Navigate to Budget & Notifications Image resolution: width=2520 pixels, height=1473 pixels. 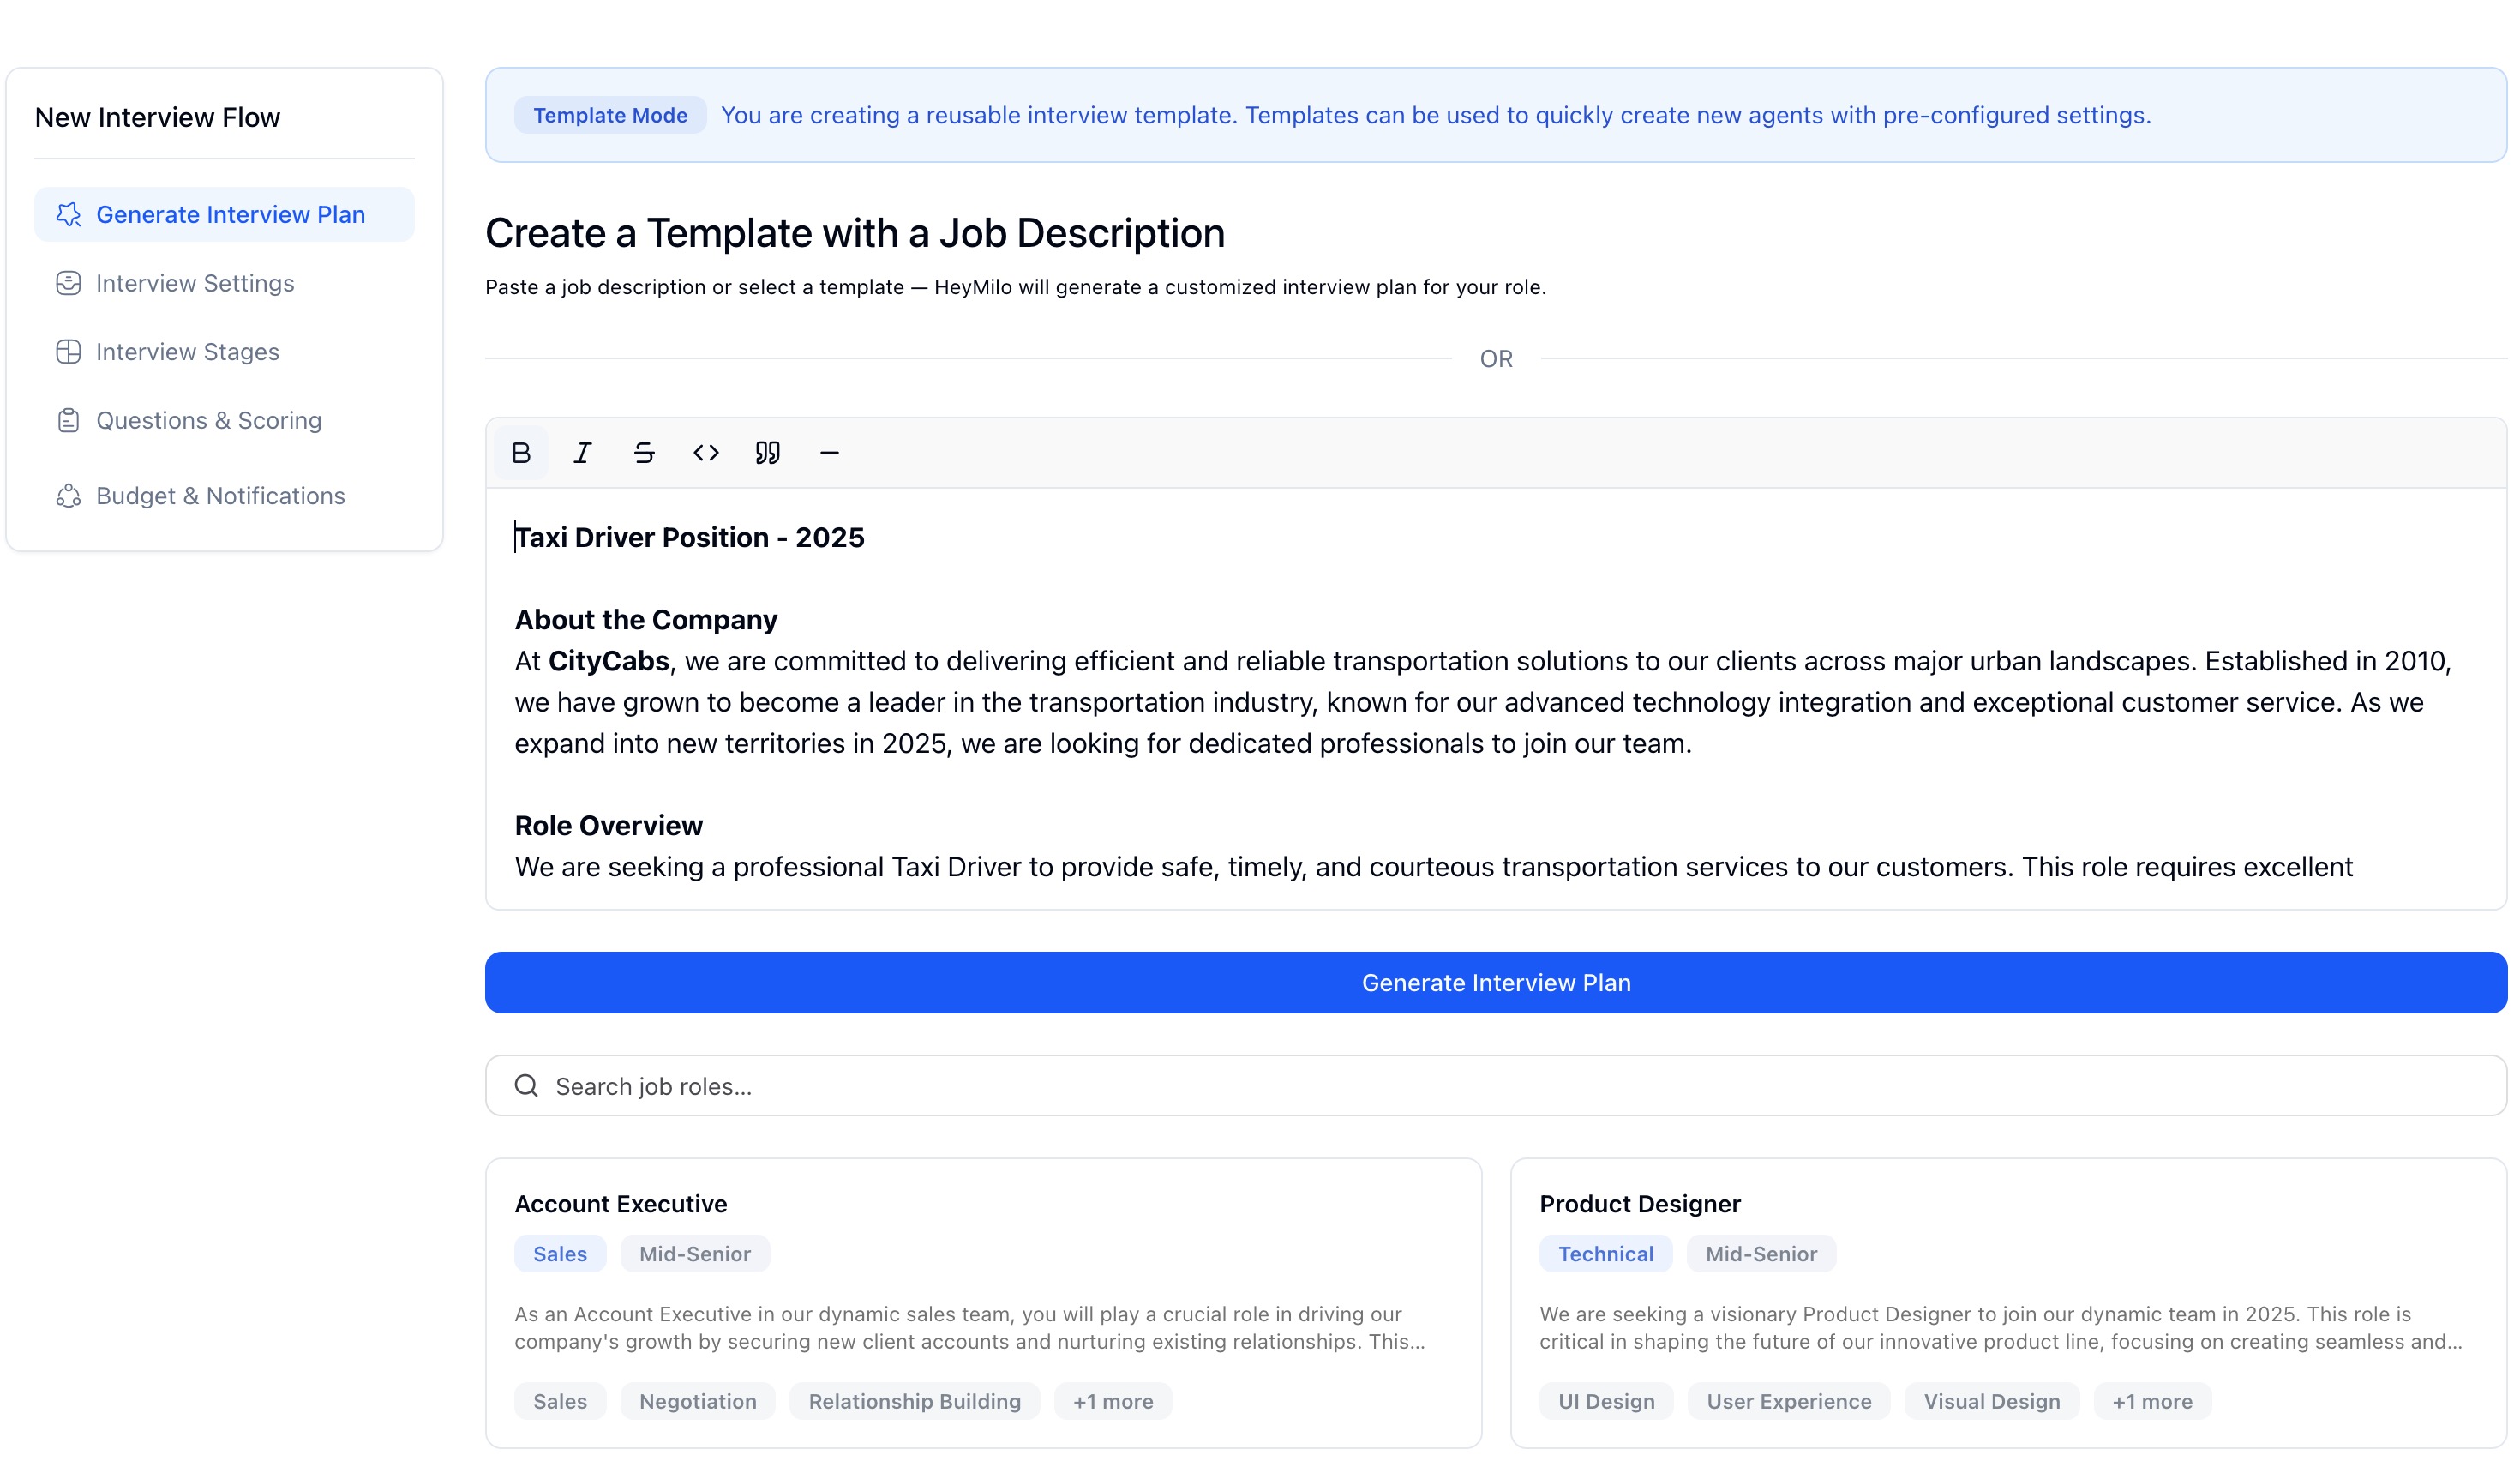pos(220,496)
